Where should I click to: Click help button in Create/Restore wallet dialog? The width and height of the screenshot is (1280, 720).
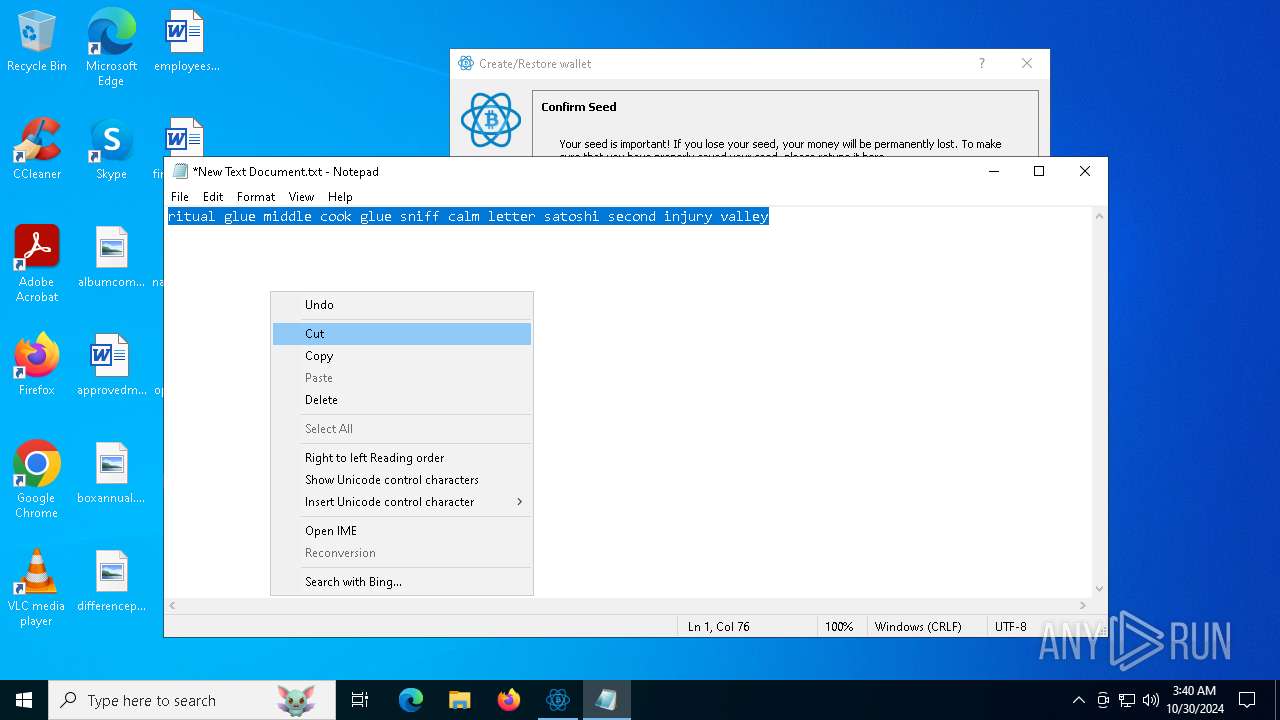point(982,63)
